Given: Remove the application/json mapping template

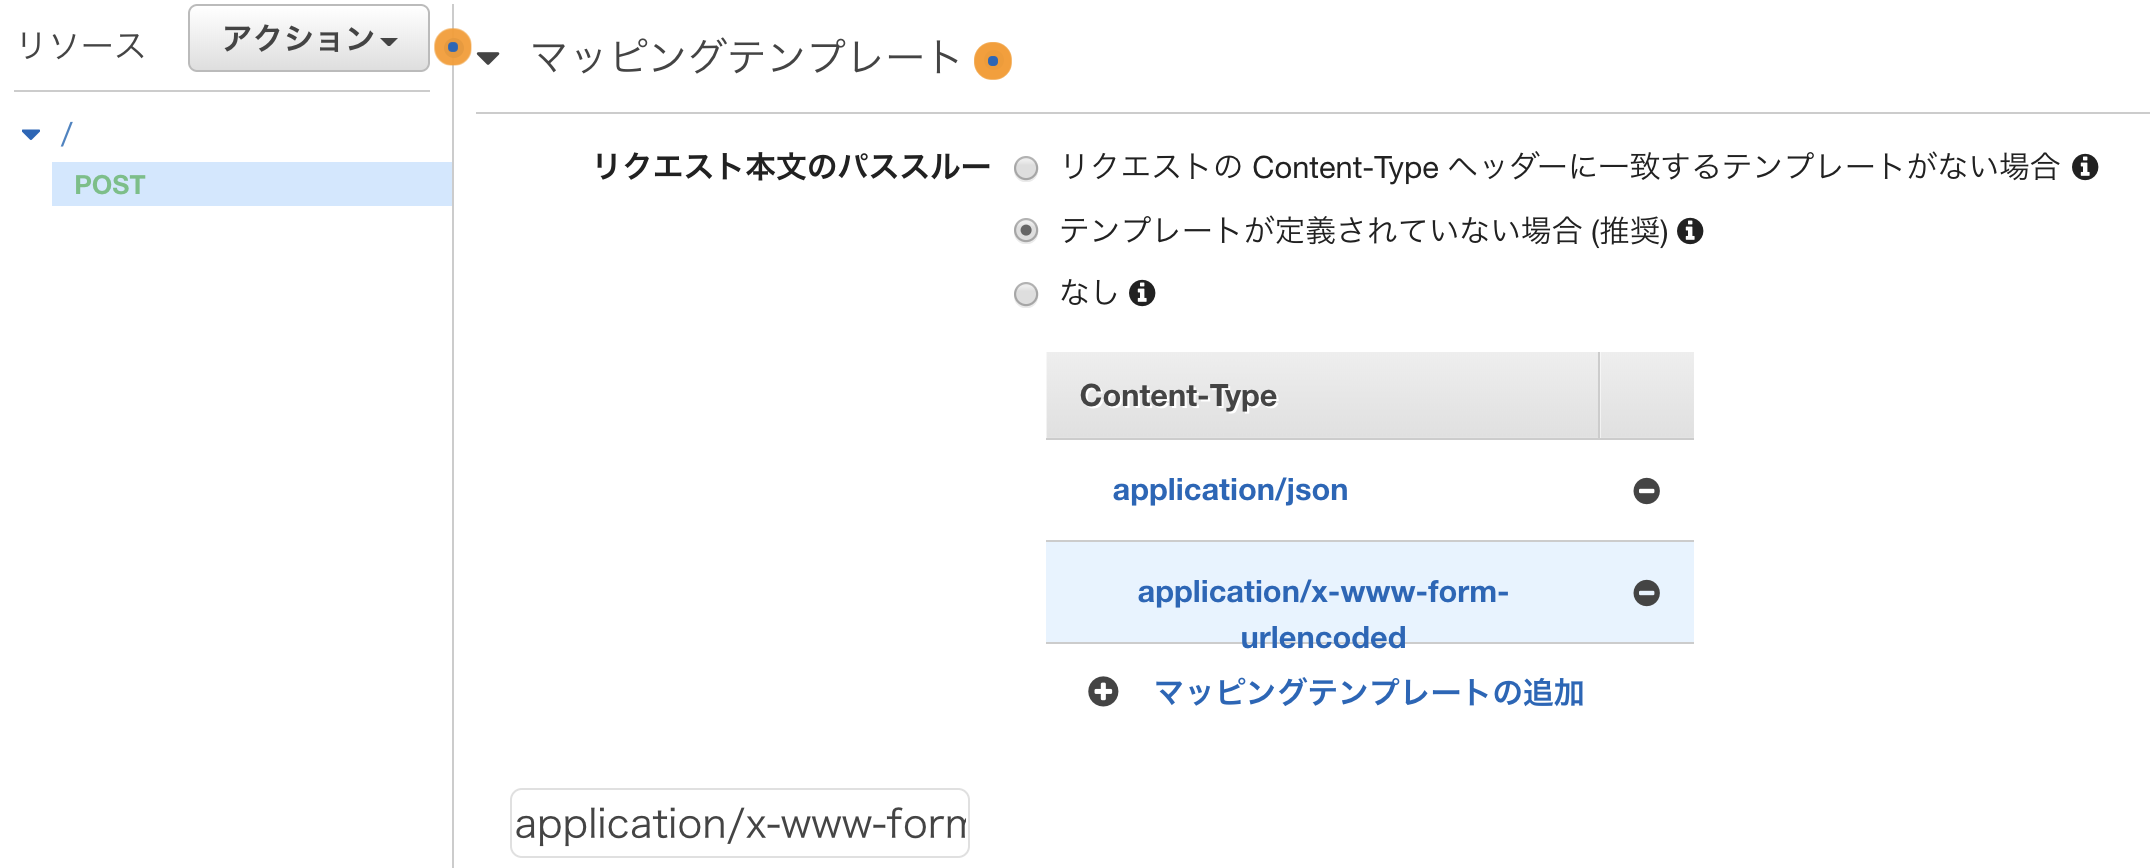Looking at the screenshot, I should pyautogui.click(x=1646, y=491).
